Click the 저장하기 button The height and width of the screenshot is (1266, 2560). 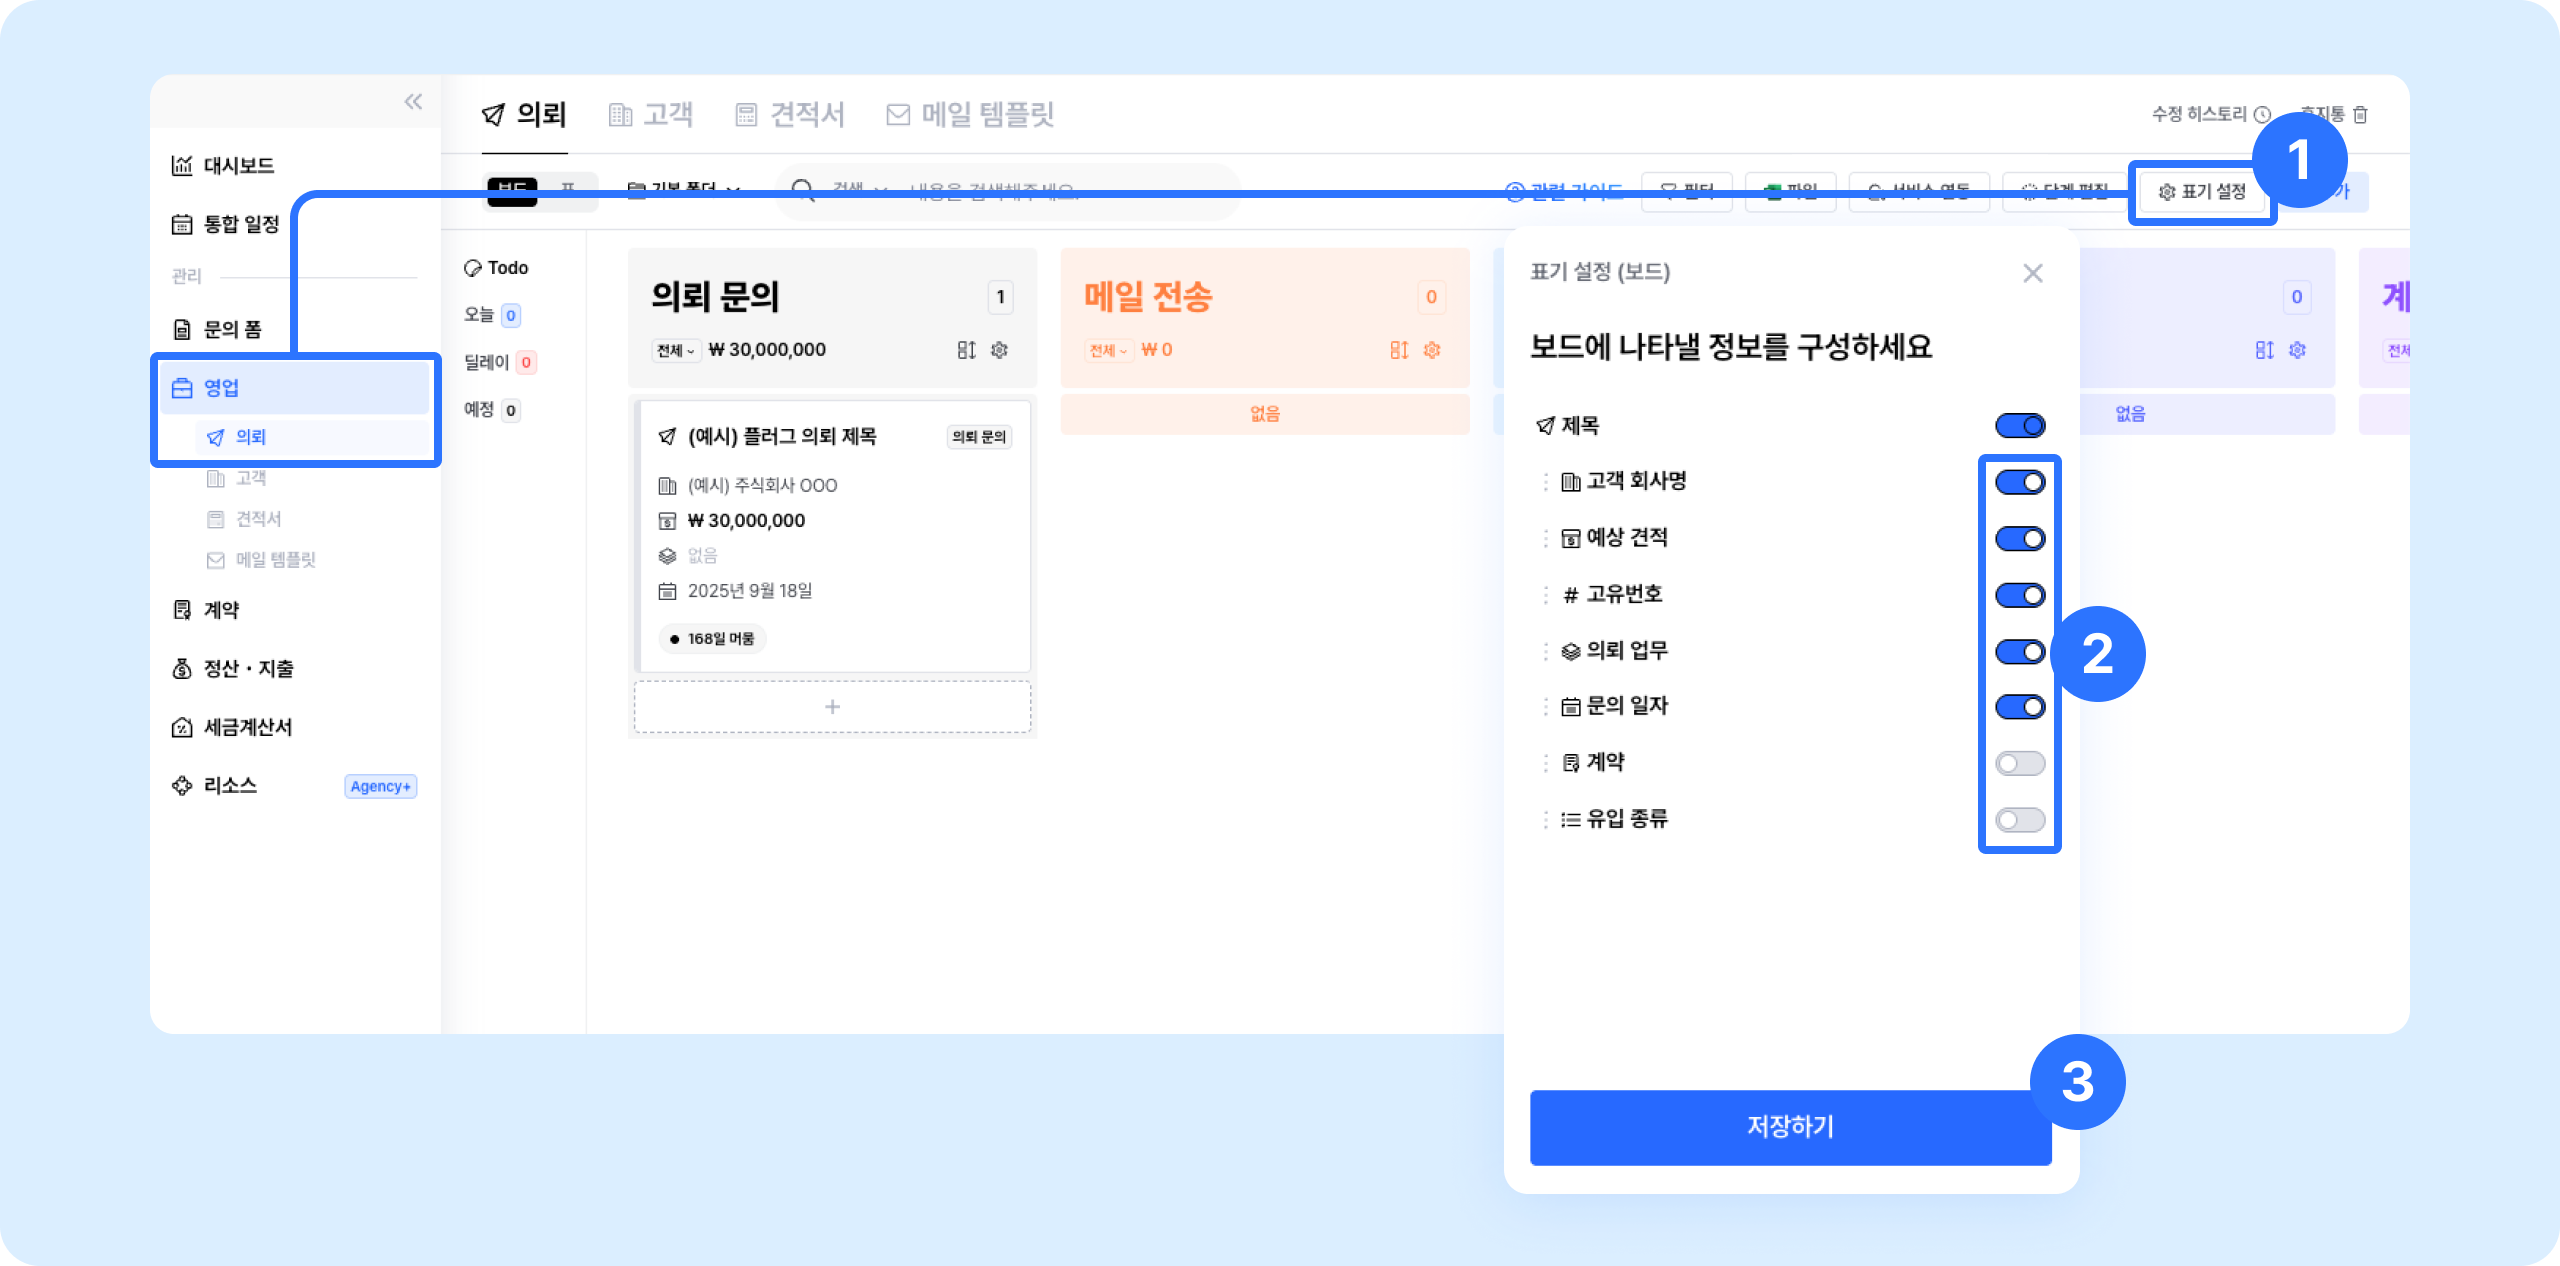tap(1789, 1127)
